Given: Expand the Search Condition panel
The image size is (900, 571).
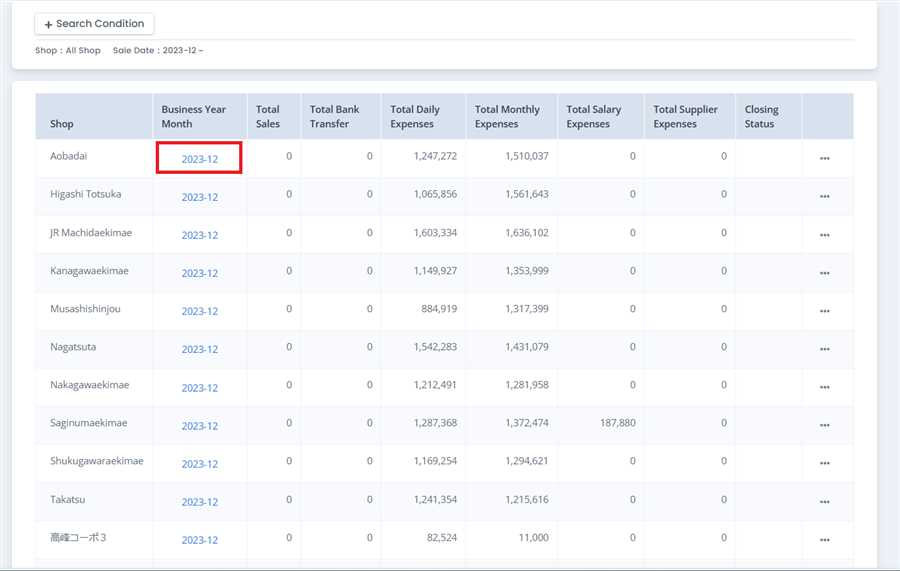Looking at the screenshot, I should (94, 24).
